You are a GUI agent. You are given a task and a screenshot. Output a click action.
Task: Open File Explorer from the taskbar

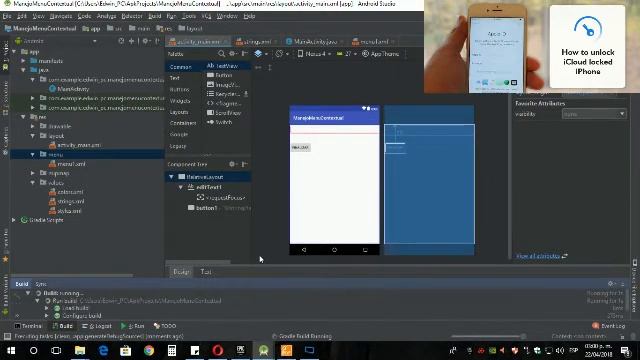pos(80,350)
